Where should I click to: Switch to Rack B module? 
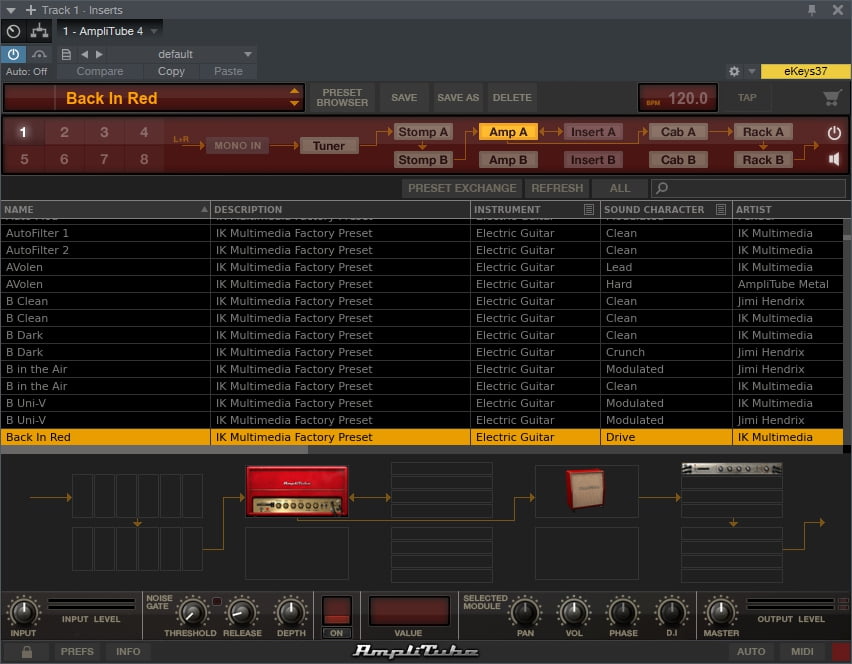(x=763, y=160)
